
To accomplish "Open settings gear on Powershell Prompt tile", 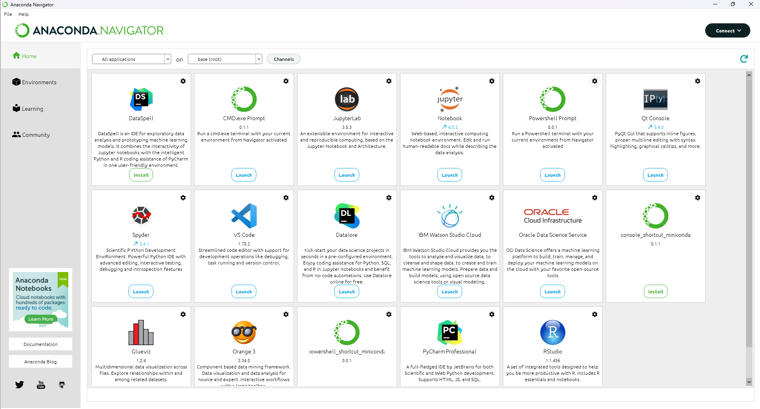I will (595, 81).
